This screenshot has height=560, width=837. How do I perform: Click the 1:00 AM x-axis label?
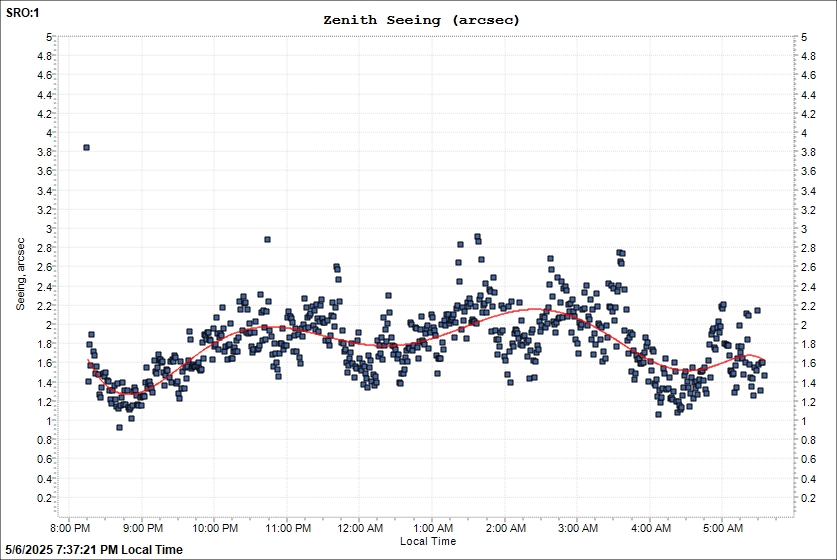pos(432,528)
